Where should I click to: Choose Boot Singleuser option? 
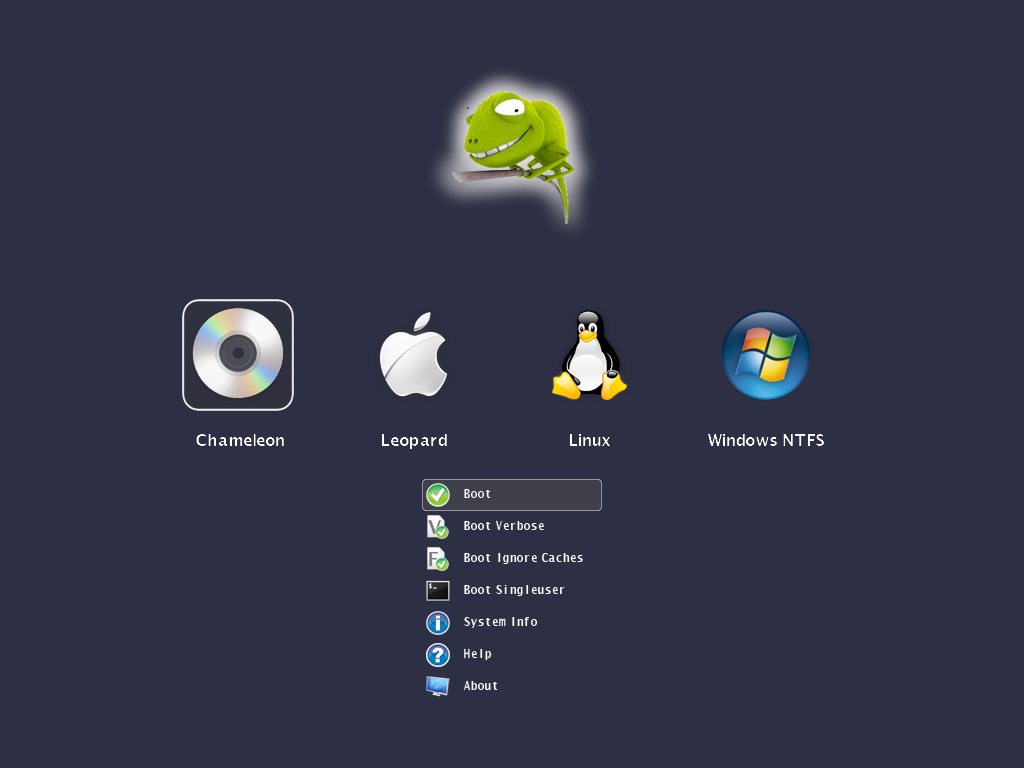coord(511,590)
